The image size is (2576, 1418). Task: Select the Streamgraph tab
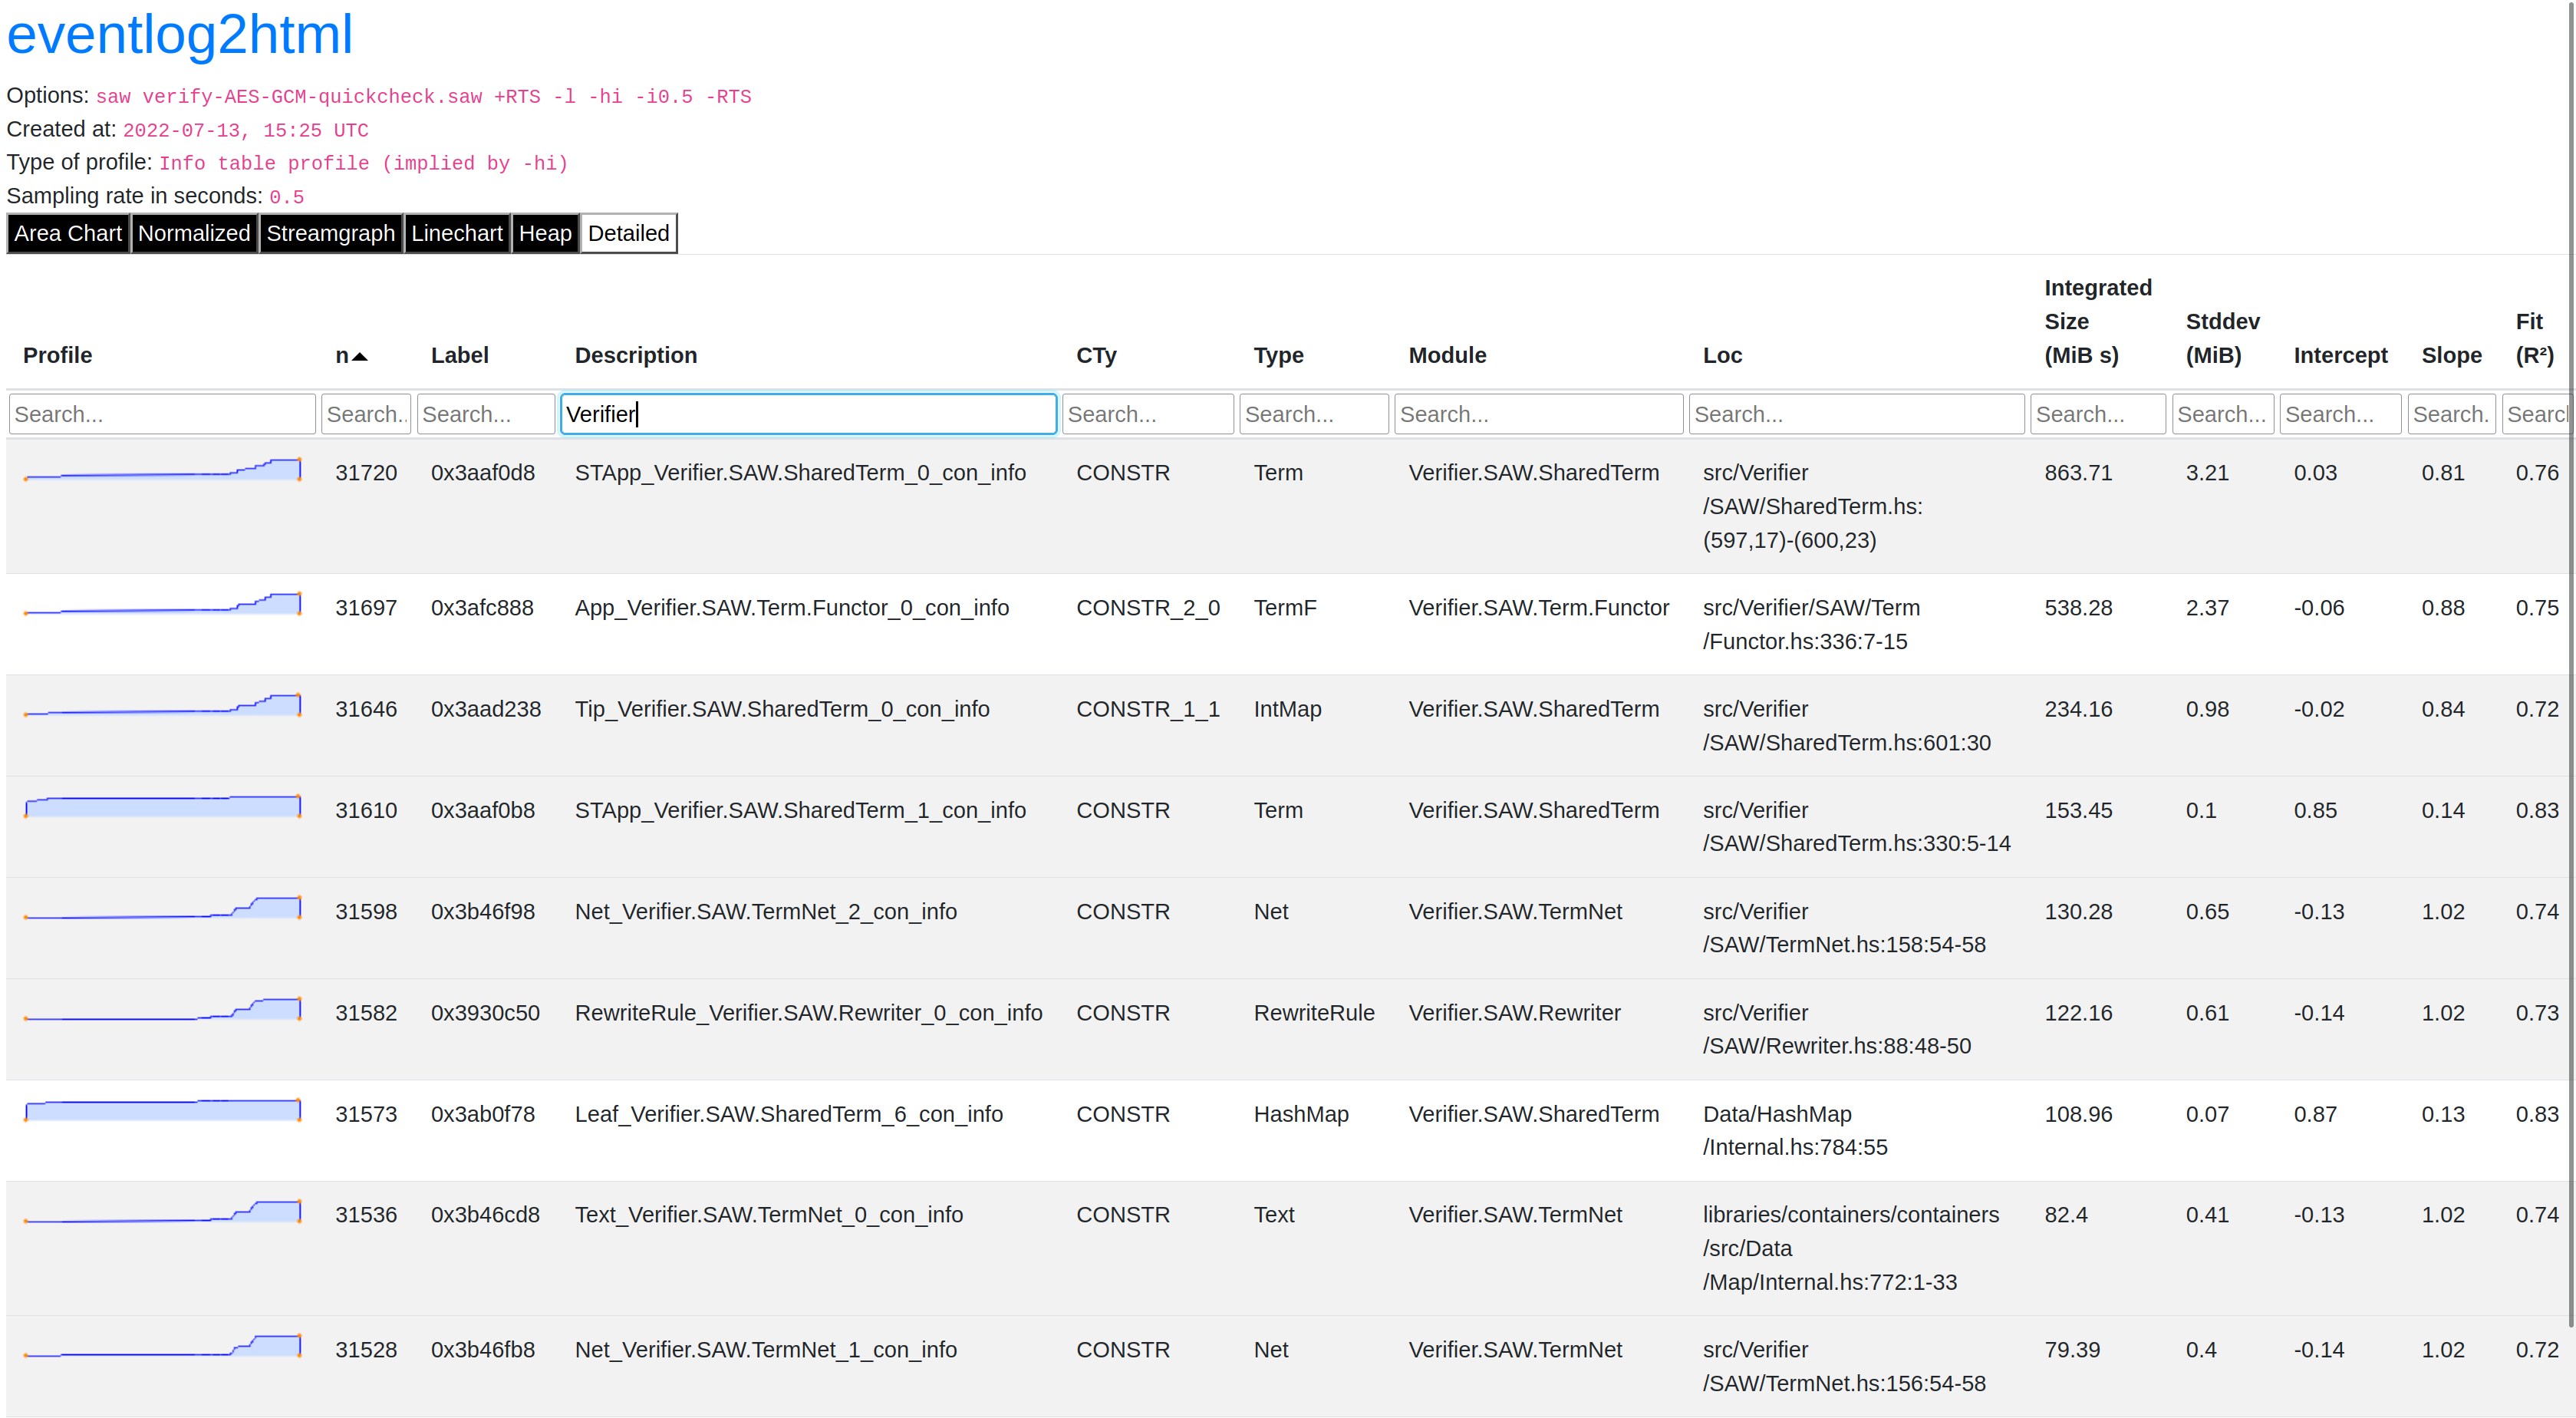(331, 233)
